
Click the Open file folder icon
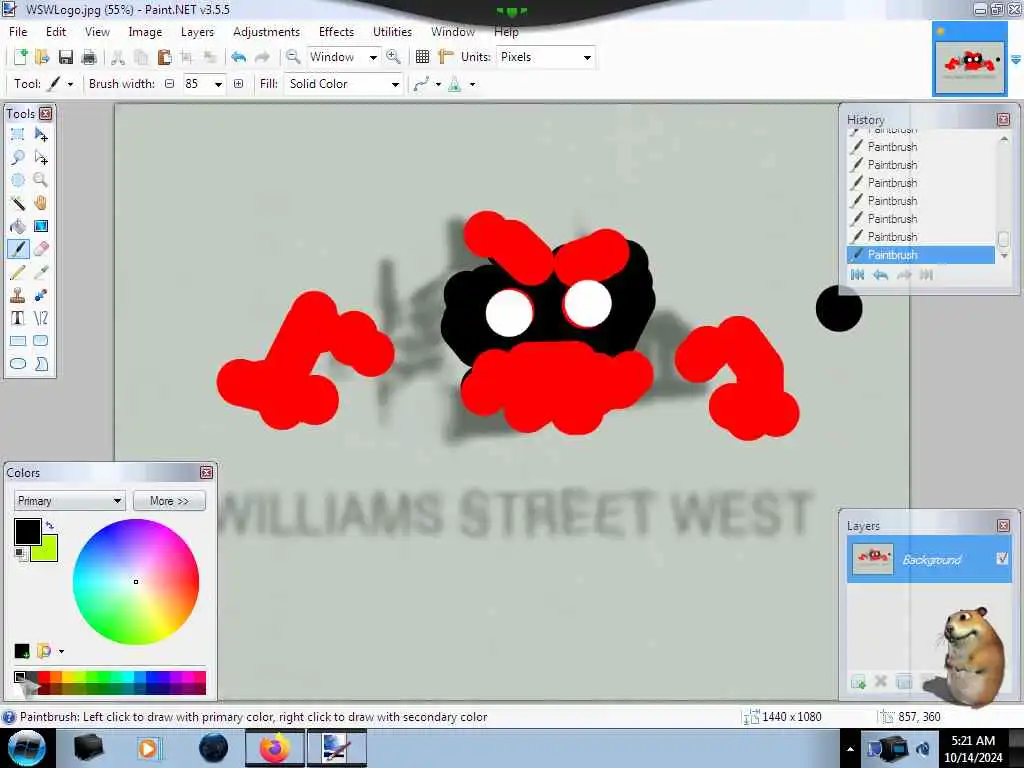[x=42, y=57]
